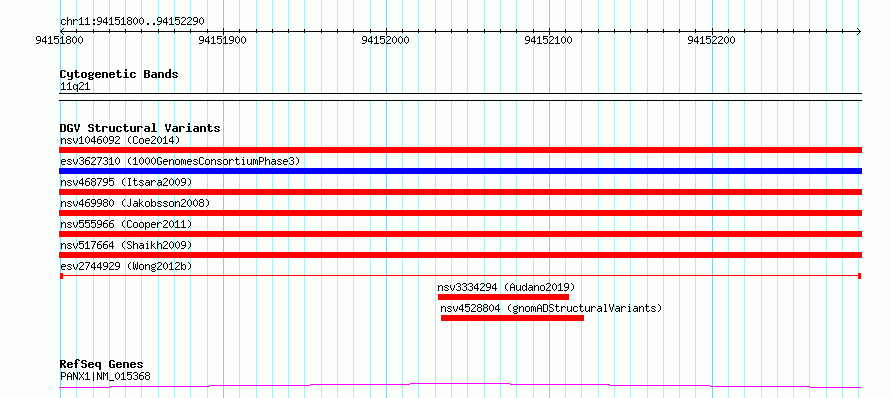Viewport: 890px width, 398px height.
Task: Click the chr11:94151800..94152290 region label
Action: click(132, 22)
